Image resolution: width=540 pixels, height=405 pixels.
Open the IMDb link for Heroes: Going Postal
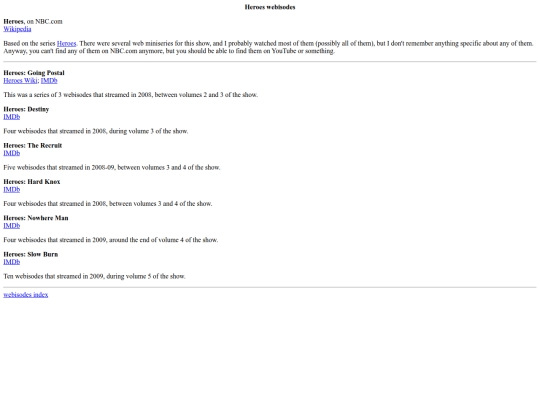[49, 81]
